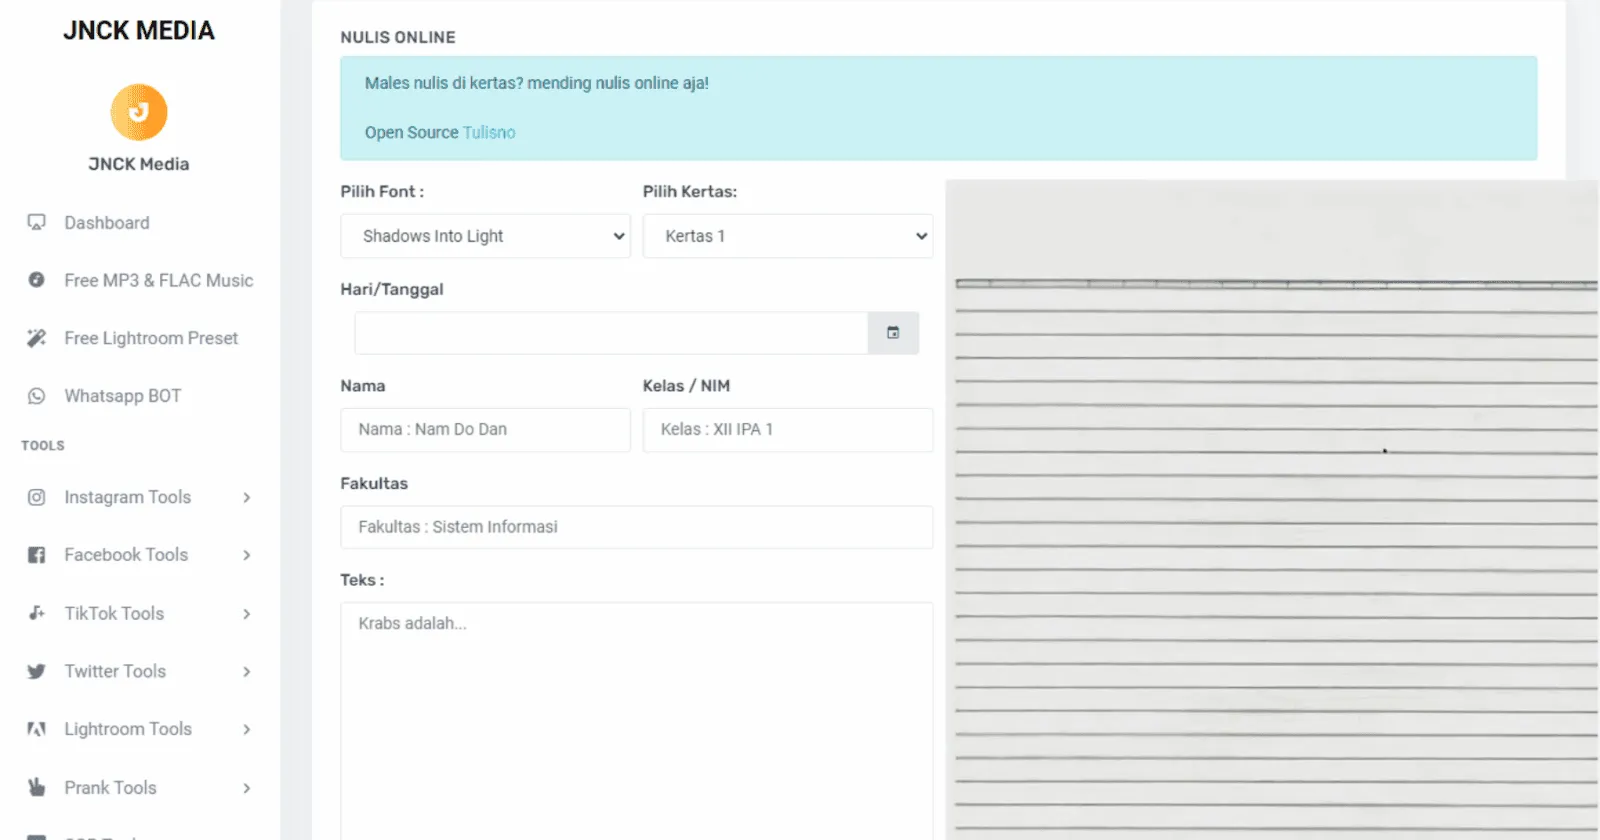Viewport: 1600px width, 840px height.
Task: Click the Instagram Tools icon
Action: tap(37, 497)
